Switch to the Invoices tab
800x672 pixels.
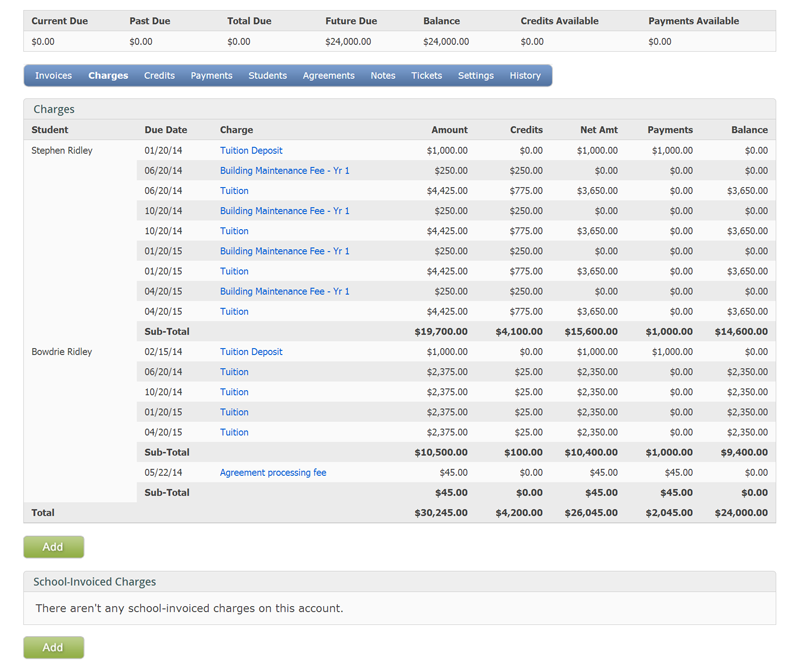pos(52,75)
